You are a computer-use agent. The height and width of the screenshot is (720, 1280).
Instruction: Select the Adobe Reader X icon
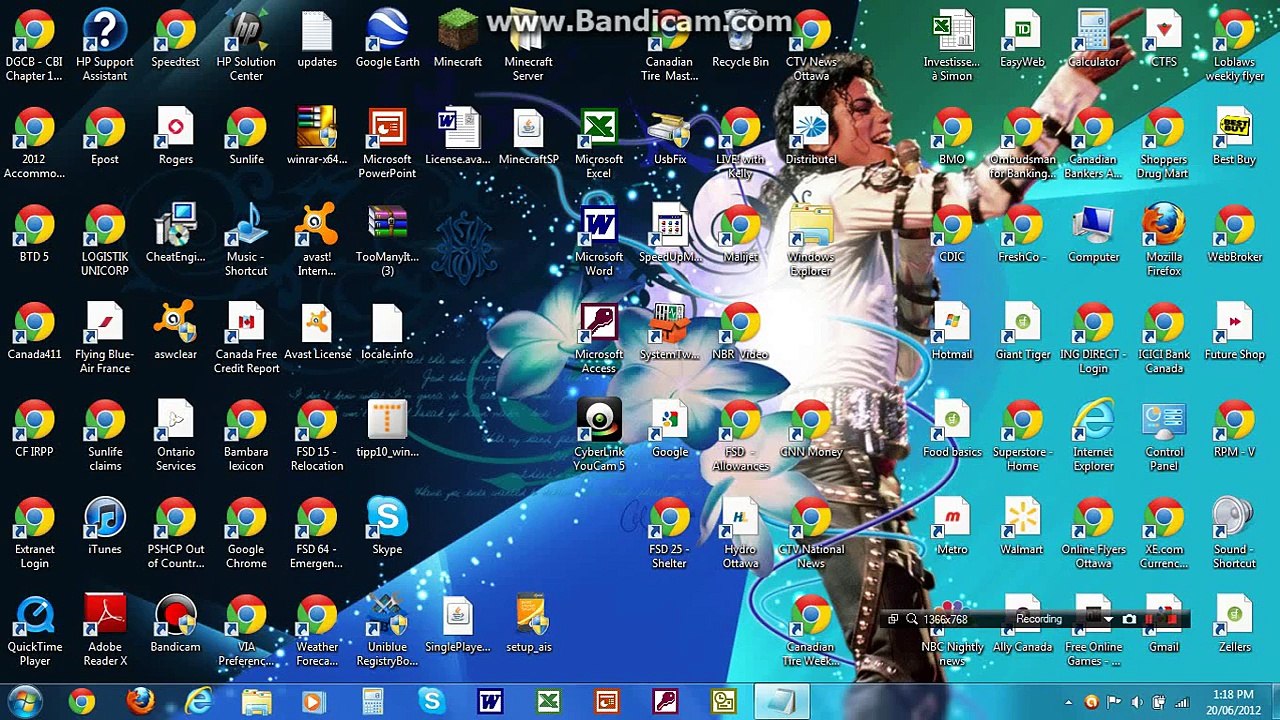click(x=105, y=631)
